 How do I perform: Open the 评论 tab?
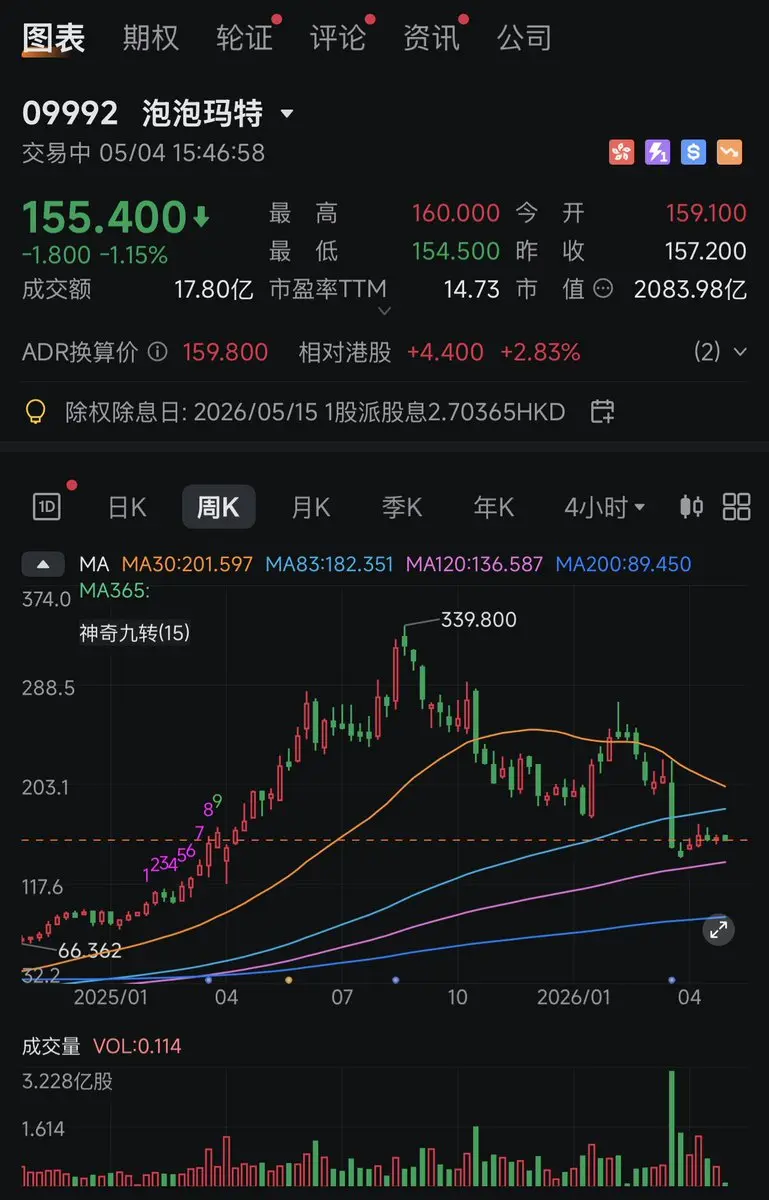(338, 38)
